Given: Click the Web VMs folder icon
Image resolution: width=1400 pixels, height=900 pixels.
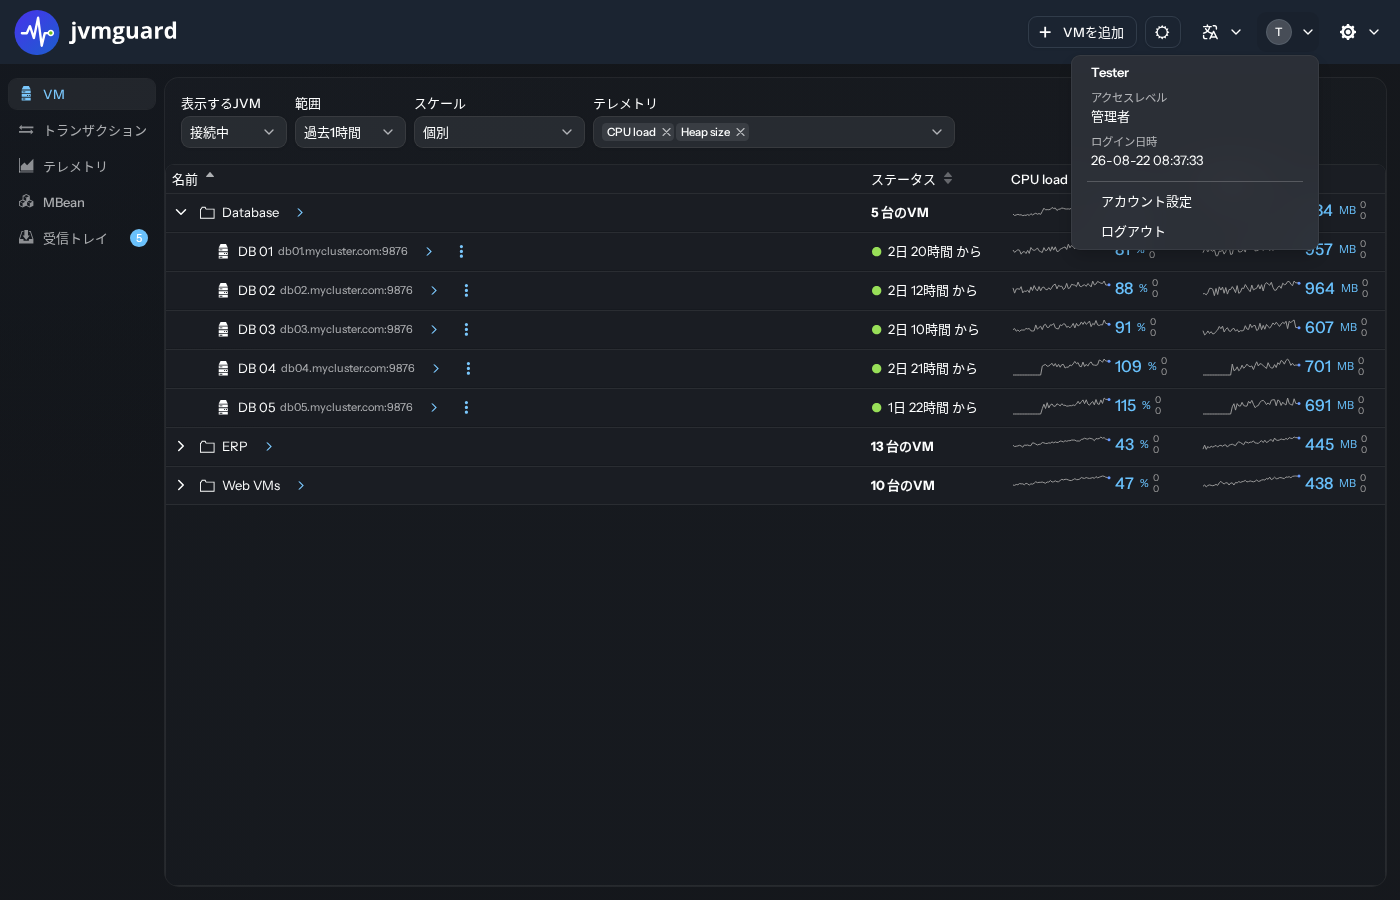Looking at the screenshot, I should click(x=207, y=486).
